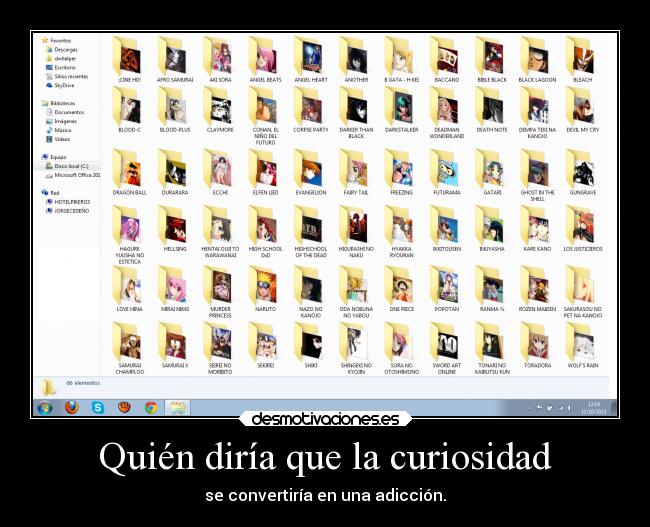Select Disco local (C:) drive

point(67,166)
